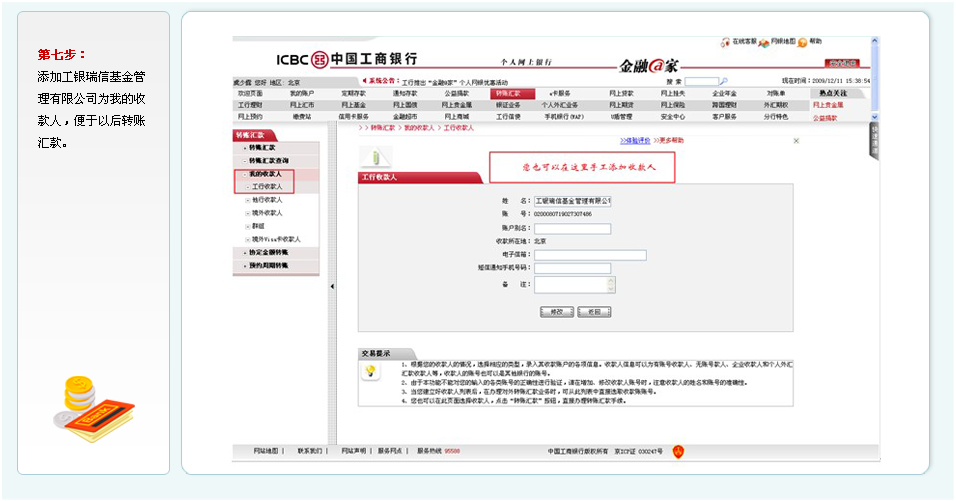Select 工行收款人 in the sidebar tree
This screenshot has height=501, width=956.
pyautogui.click(x=267, y=187)
